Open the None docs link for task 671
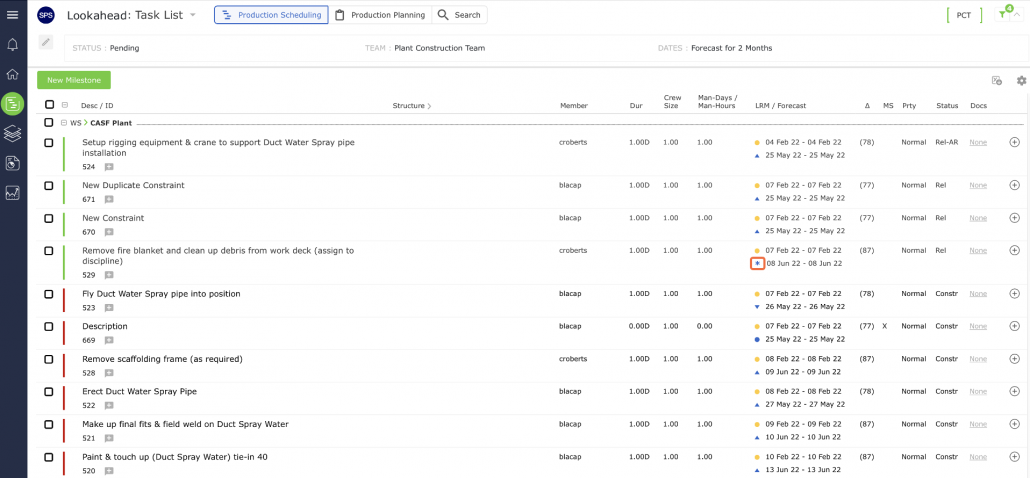 [x=978, y=186]
